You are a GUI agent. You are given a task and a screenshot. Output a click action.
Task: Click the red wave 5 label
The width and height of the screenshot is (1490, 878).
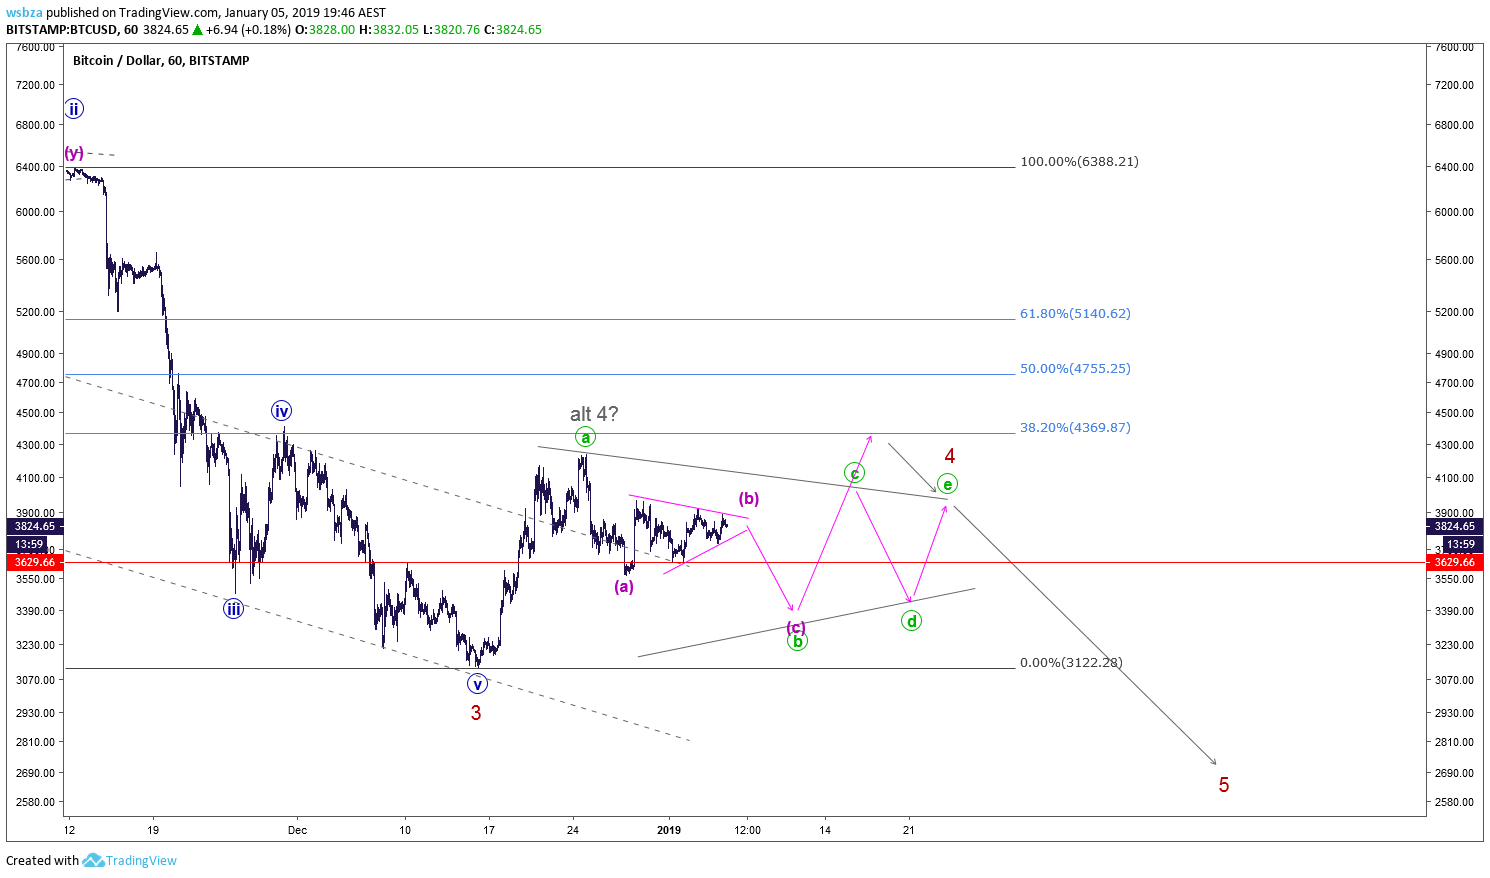pyautogui.click(x=1224, y=785)
